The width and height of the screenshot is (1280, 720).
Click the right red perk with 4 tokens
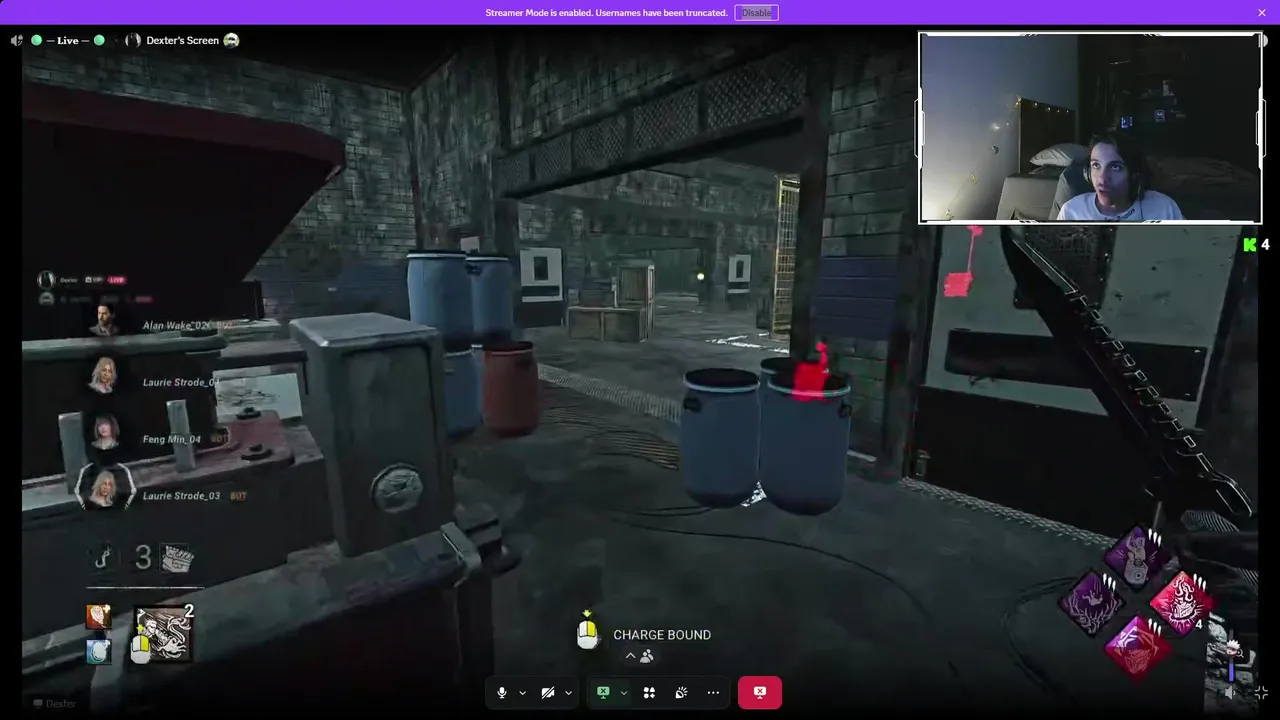[1182, 603]
